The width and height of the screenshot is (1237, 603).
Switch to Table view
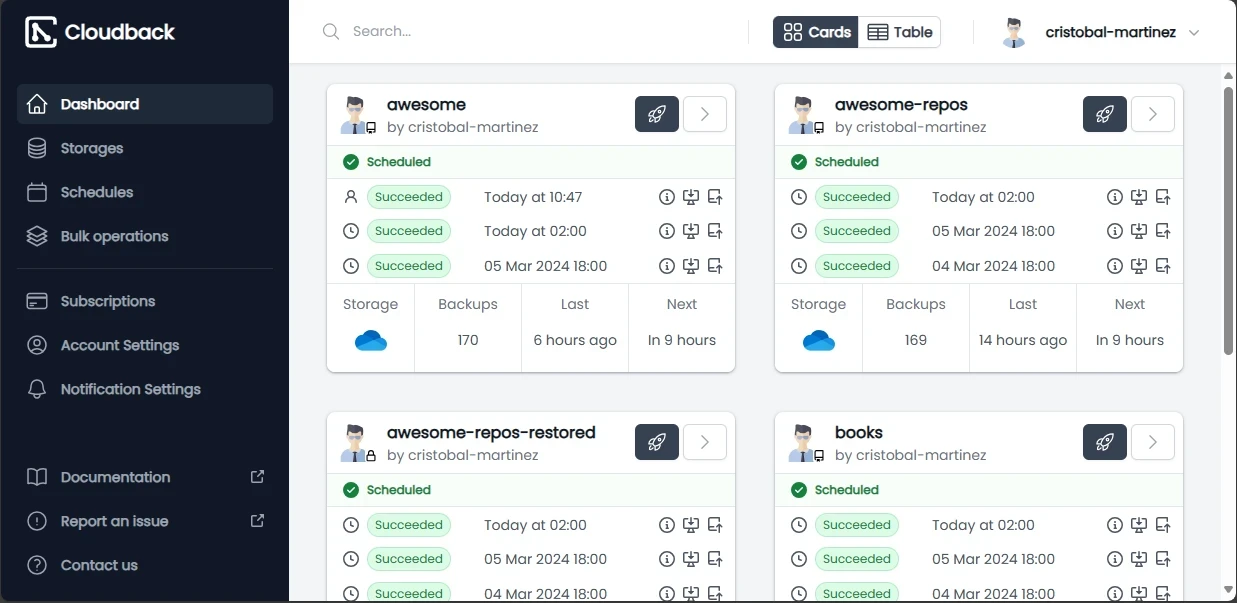tap(900, 32)
